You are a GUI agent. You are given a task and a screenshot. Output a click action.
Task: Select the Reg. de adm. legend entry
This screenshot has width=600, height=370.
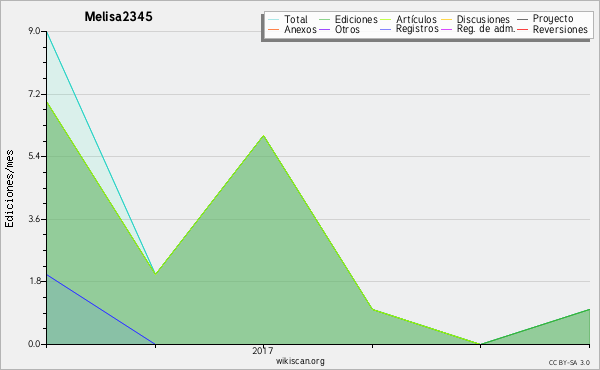click(486, 29)
